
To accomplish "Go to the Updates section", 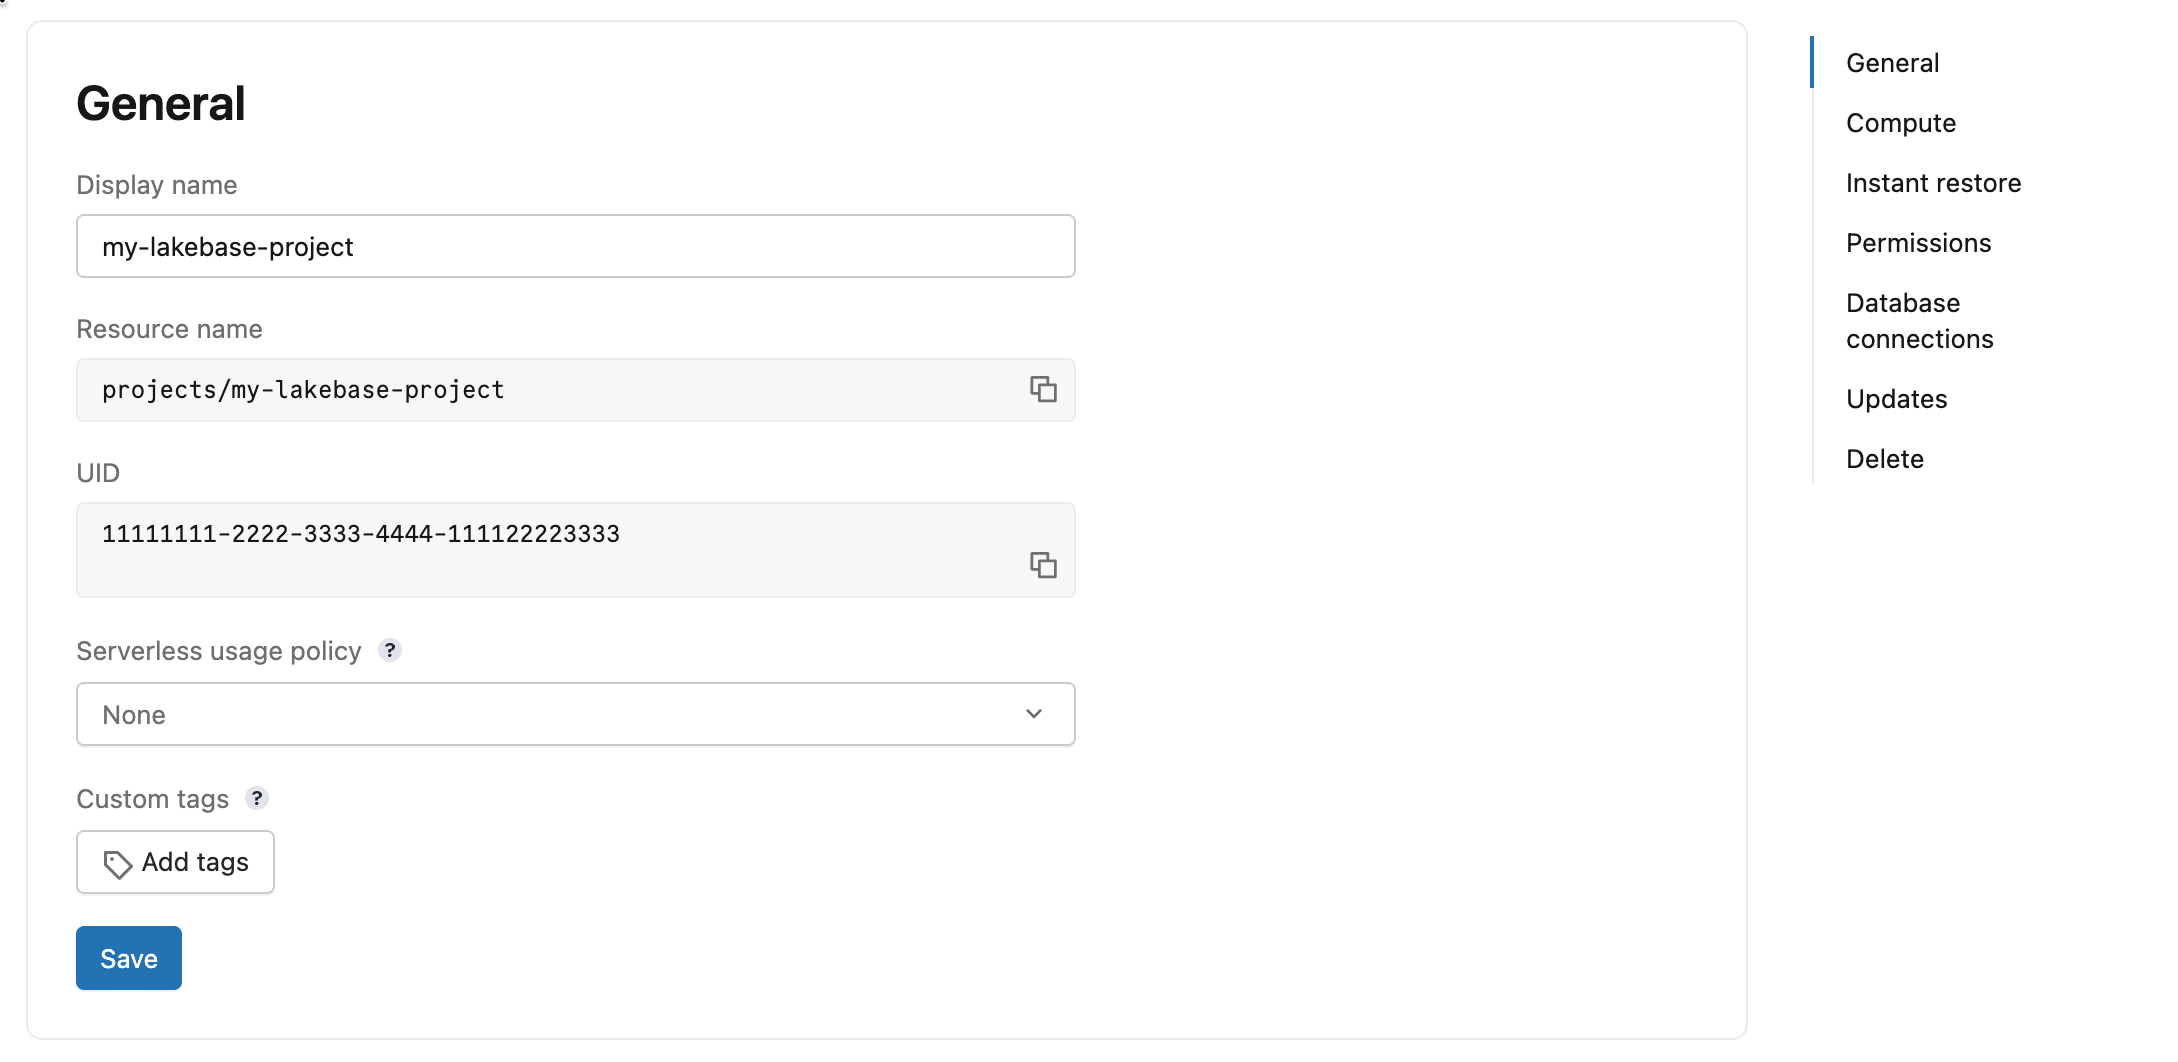I will [x=1896, y=398].
